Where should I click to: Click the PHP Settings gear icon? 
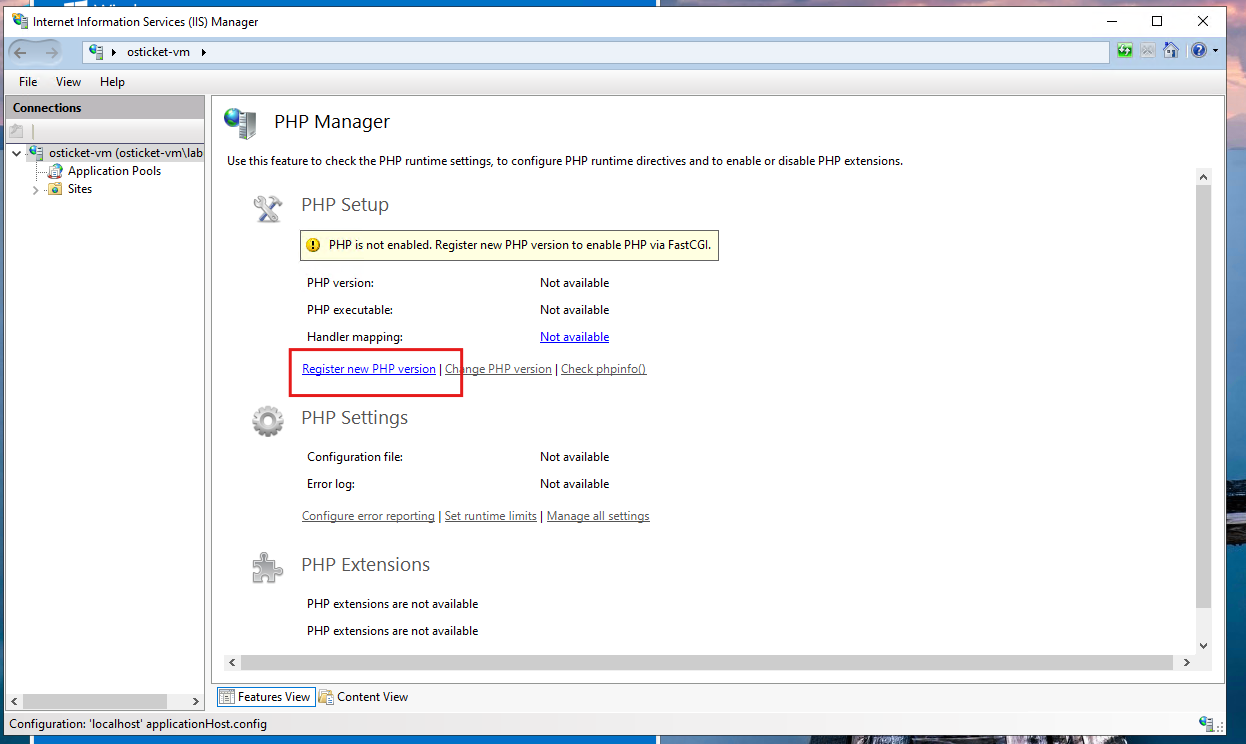268,421
